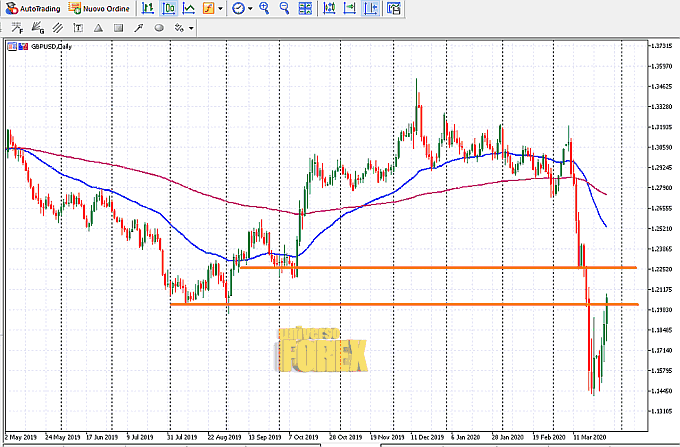Switch chart to bar chart view
680x447 pixels.
click(x=147, y=8)
